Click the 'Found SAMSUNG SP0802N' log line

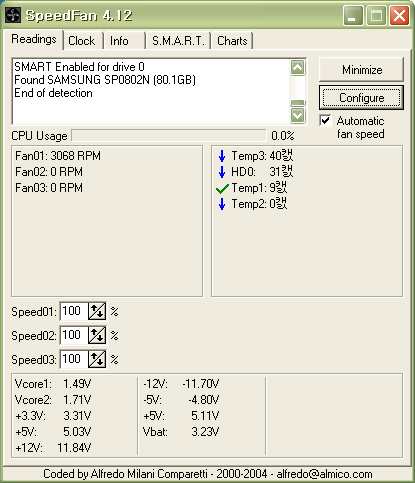click(105, 80)
